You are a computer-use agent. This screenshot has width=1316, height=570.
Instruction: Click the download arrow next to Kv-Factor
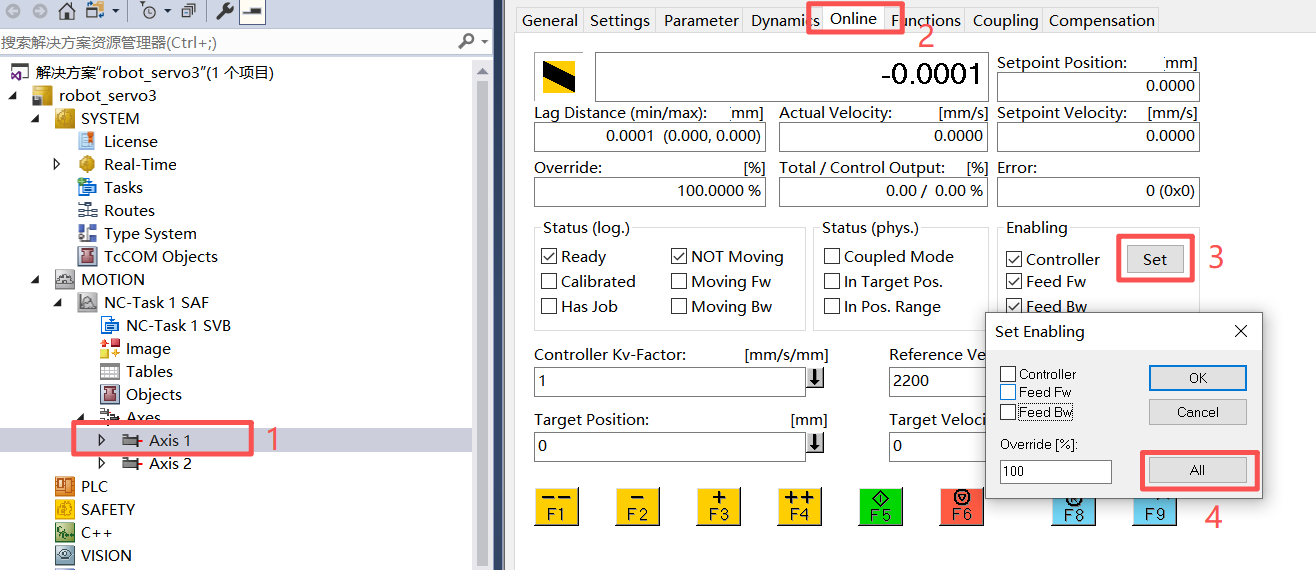pyautogui.click(x=815, y=378)
